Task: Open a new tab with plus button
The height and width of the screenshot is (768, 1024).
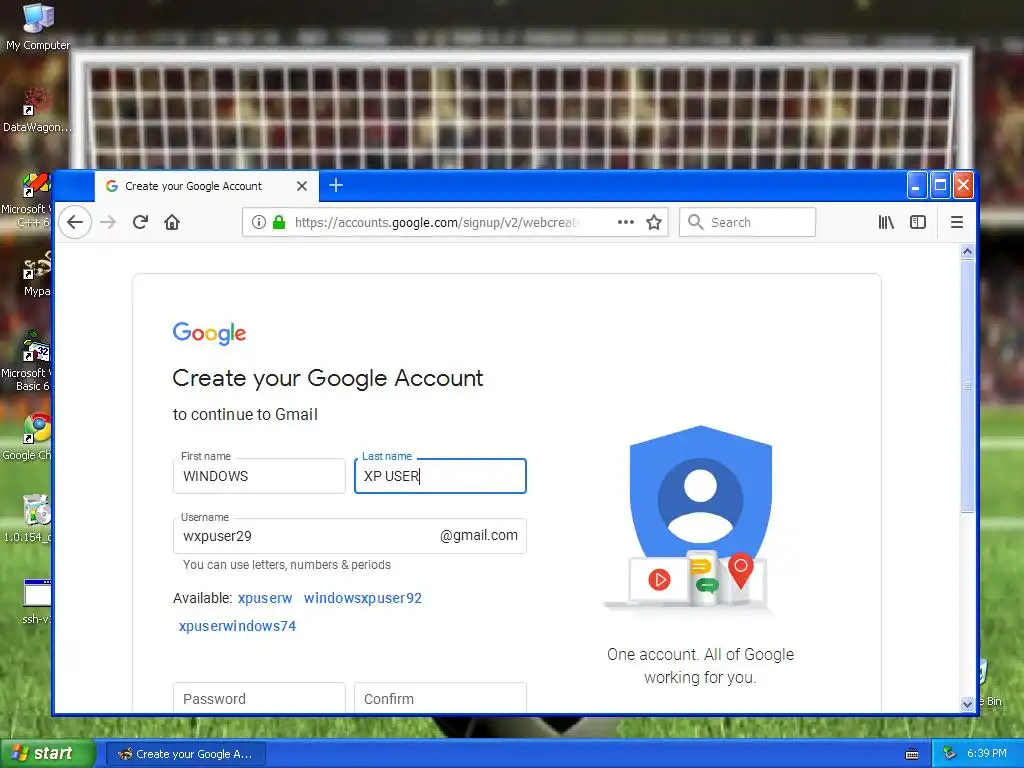Action: pos(336,185)
